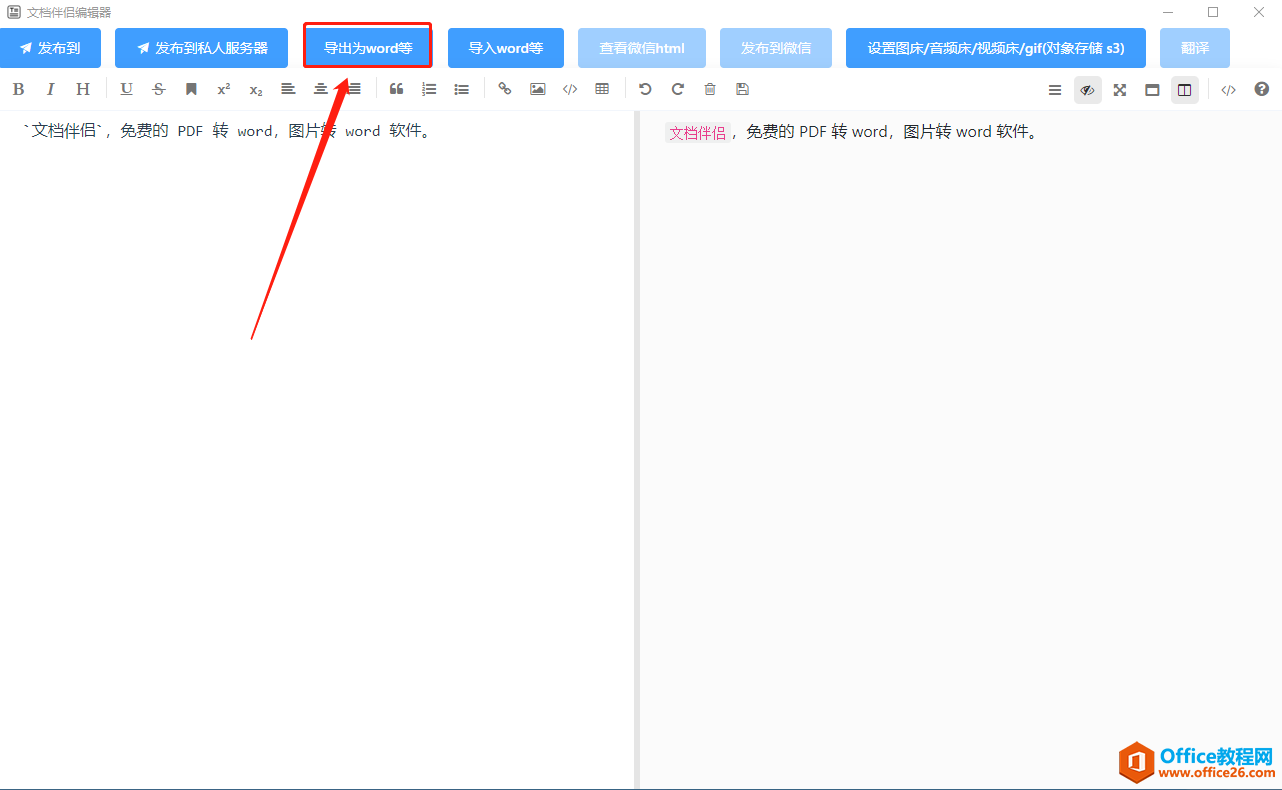Click the 发布到 button
The height and width of the screenshot is (790, 1282).
point(50,48)
